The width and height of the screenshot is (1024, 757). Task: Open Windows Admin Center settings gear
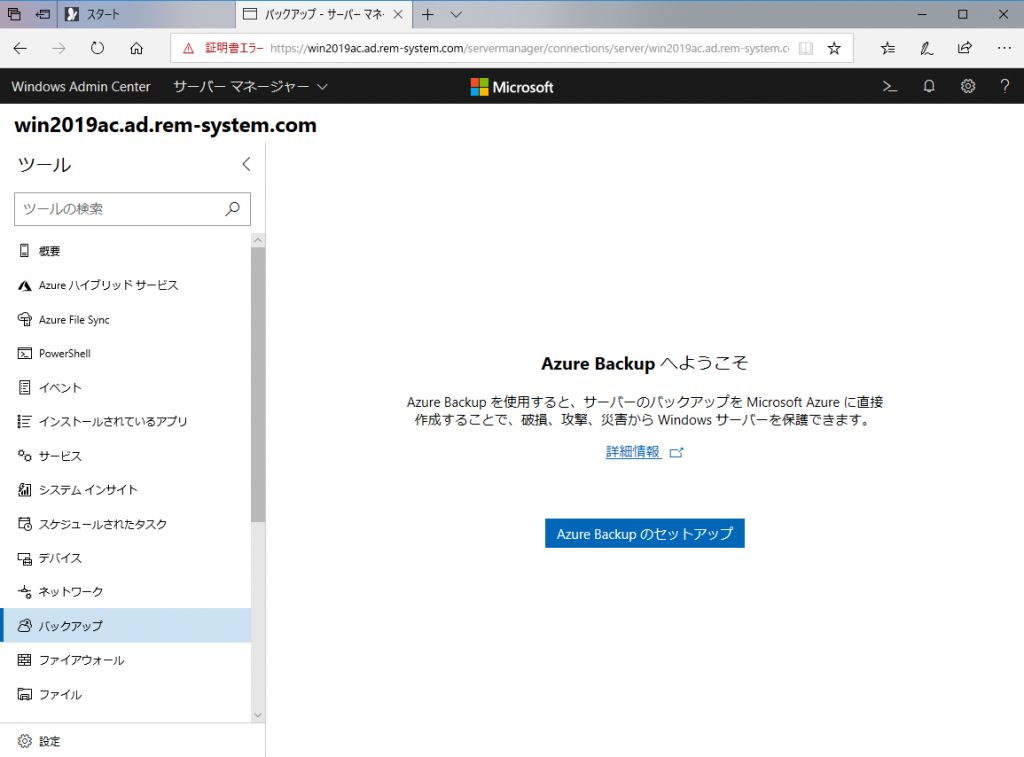[x=967, y=86]
